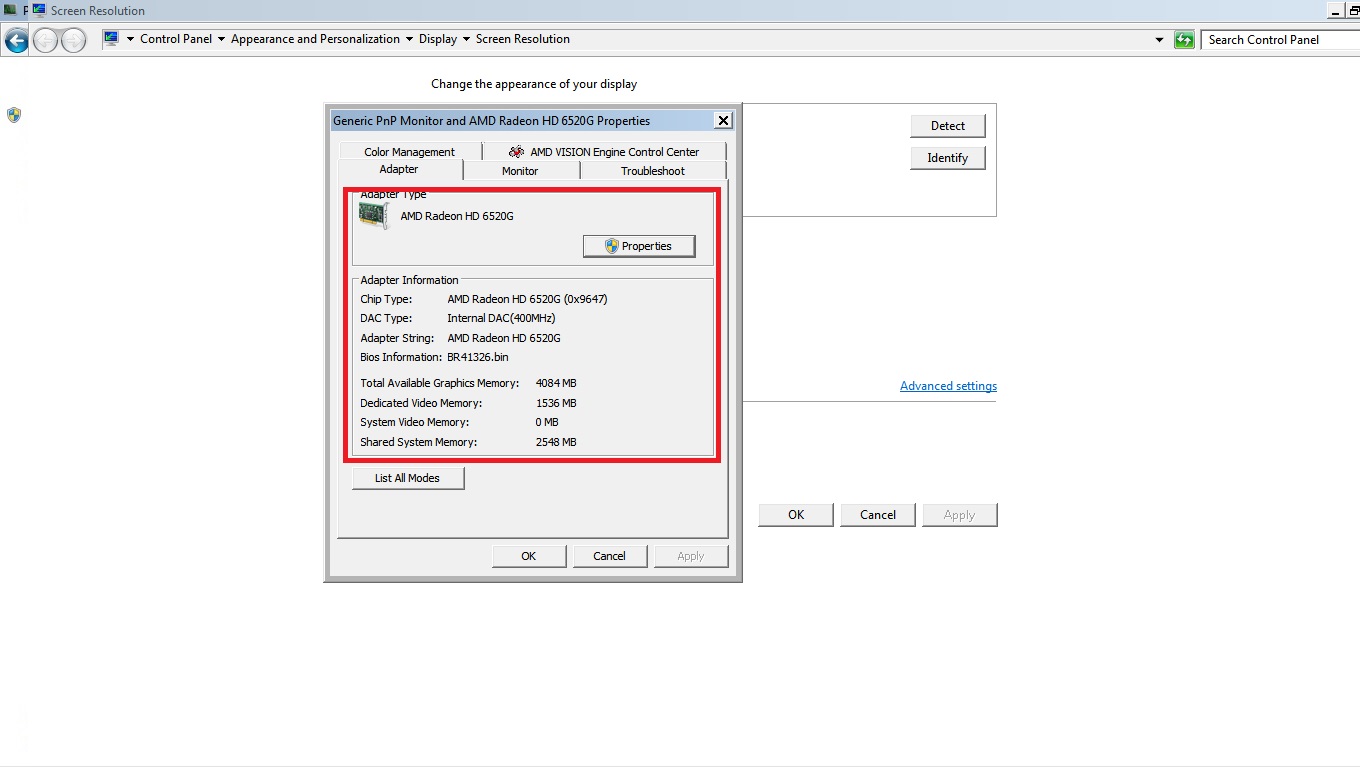Open the Color Management tab

(x=410, y=151)
